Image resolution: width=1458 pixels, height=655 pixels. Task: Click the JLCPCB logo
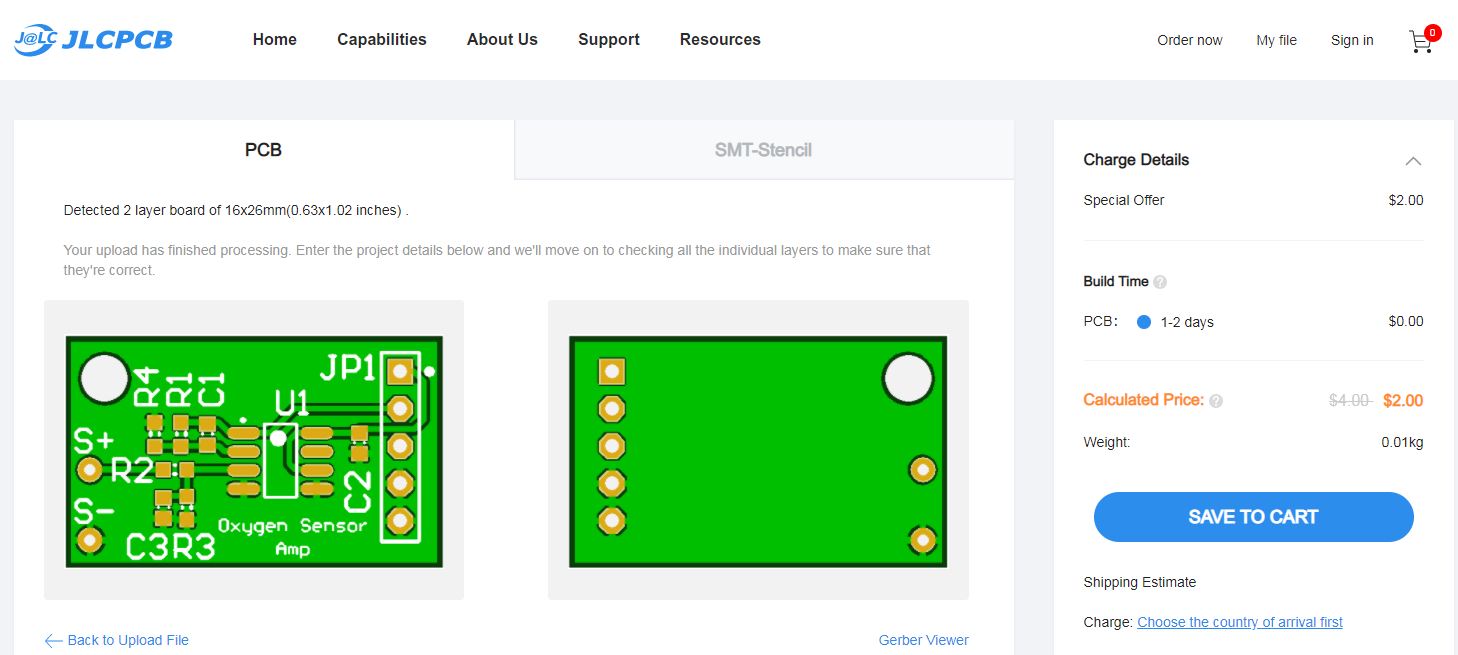93,40
